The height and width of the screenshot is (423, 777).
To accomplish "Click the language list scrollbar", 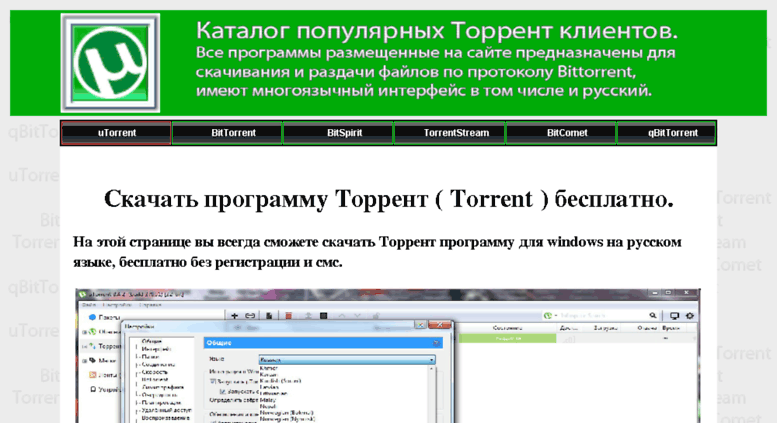I will [432, 394].
